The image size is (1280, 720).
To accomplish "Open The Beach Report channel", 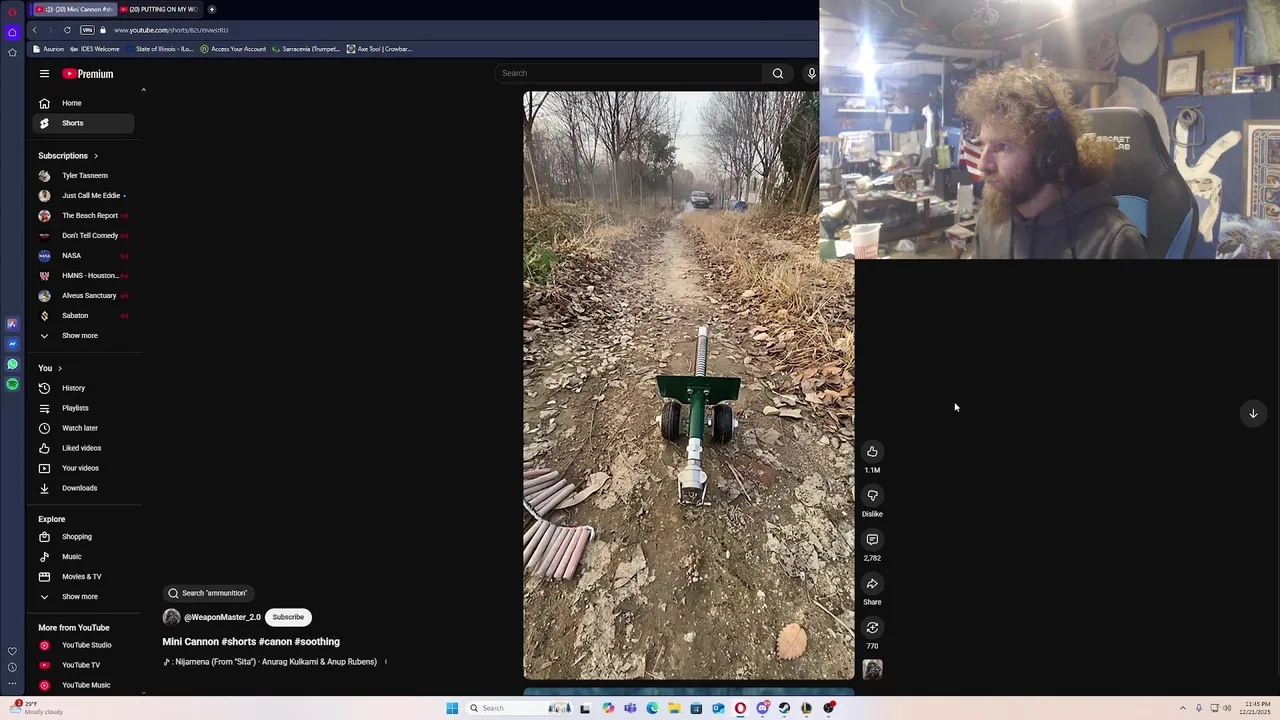I will [84, 216].
